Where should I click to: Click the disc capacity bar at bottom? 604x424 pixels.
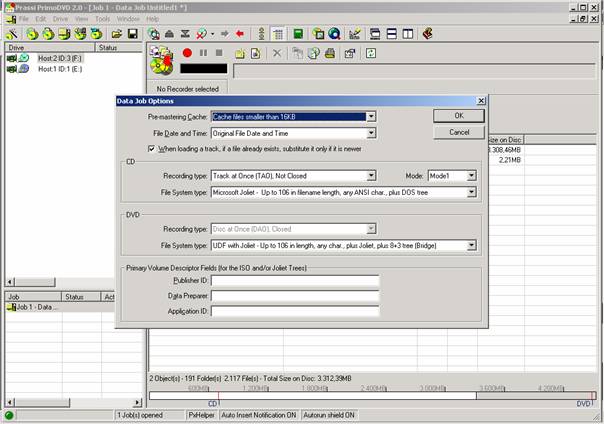tap(370, 397)
